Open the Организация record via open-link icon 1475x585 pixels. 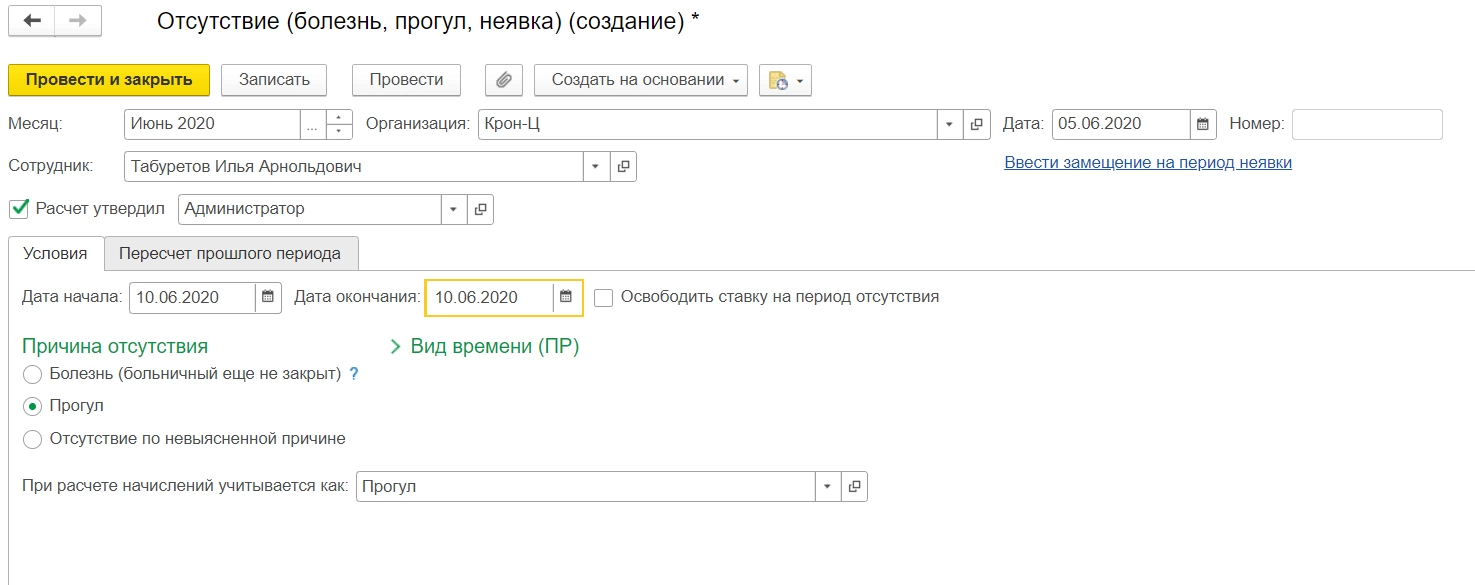tap(977, 125)
